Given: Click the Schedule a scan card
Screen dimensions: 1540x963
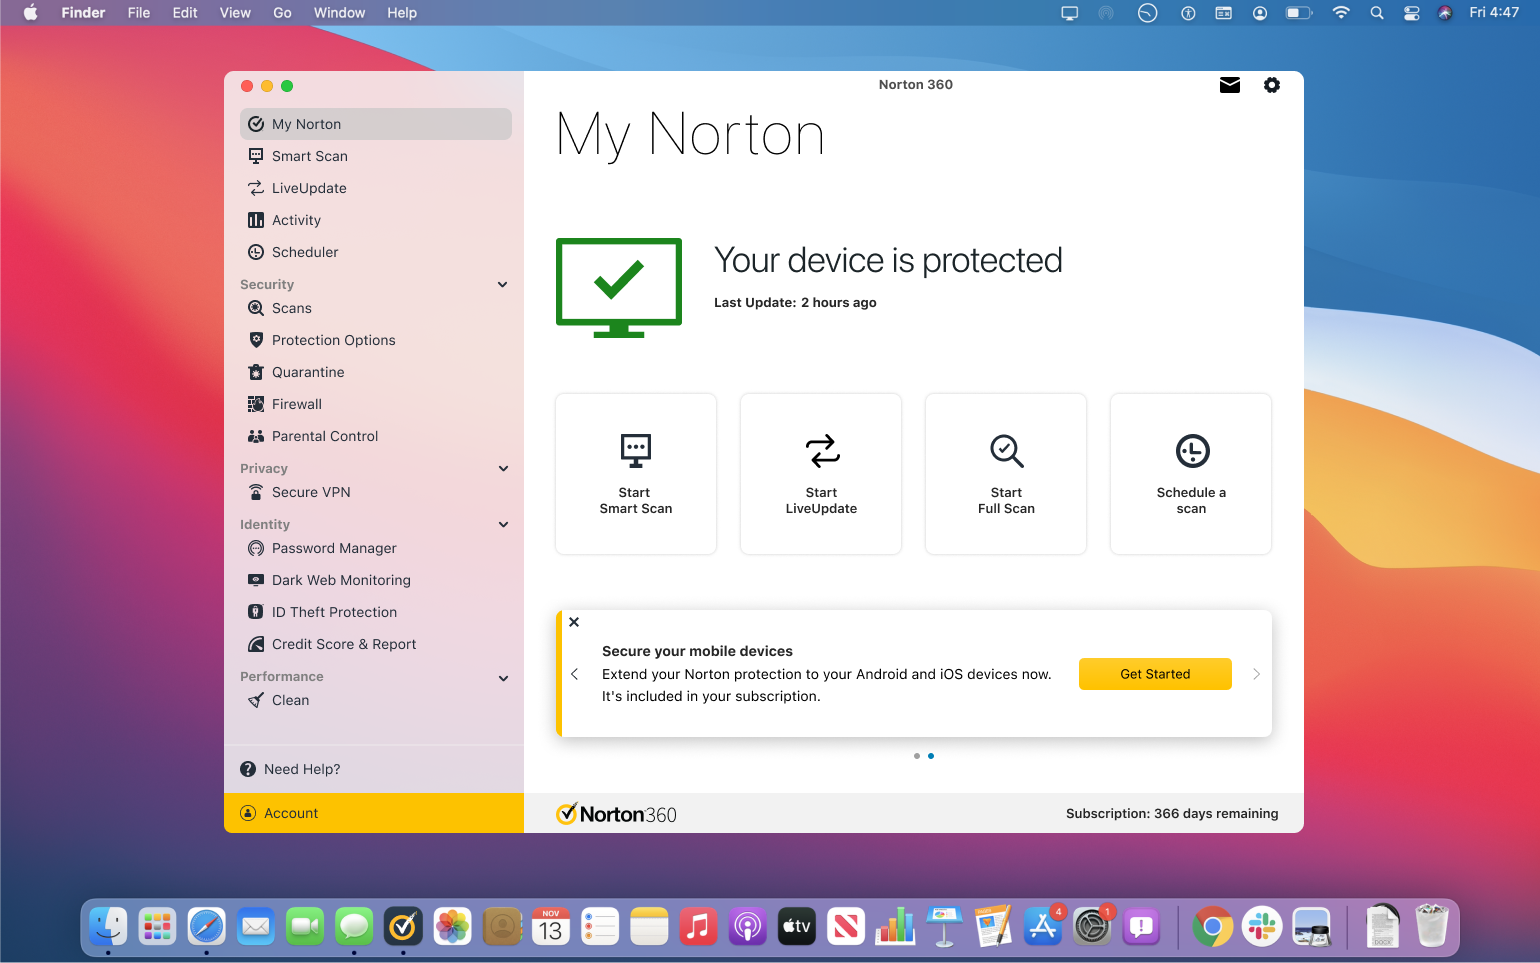Looking at the screenshot, I should [x=1191, y=474].
